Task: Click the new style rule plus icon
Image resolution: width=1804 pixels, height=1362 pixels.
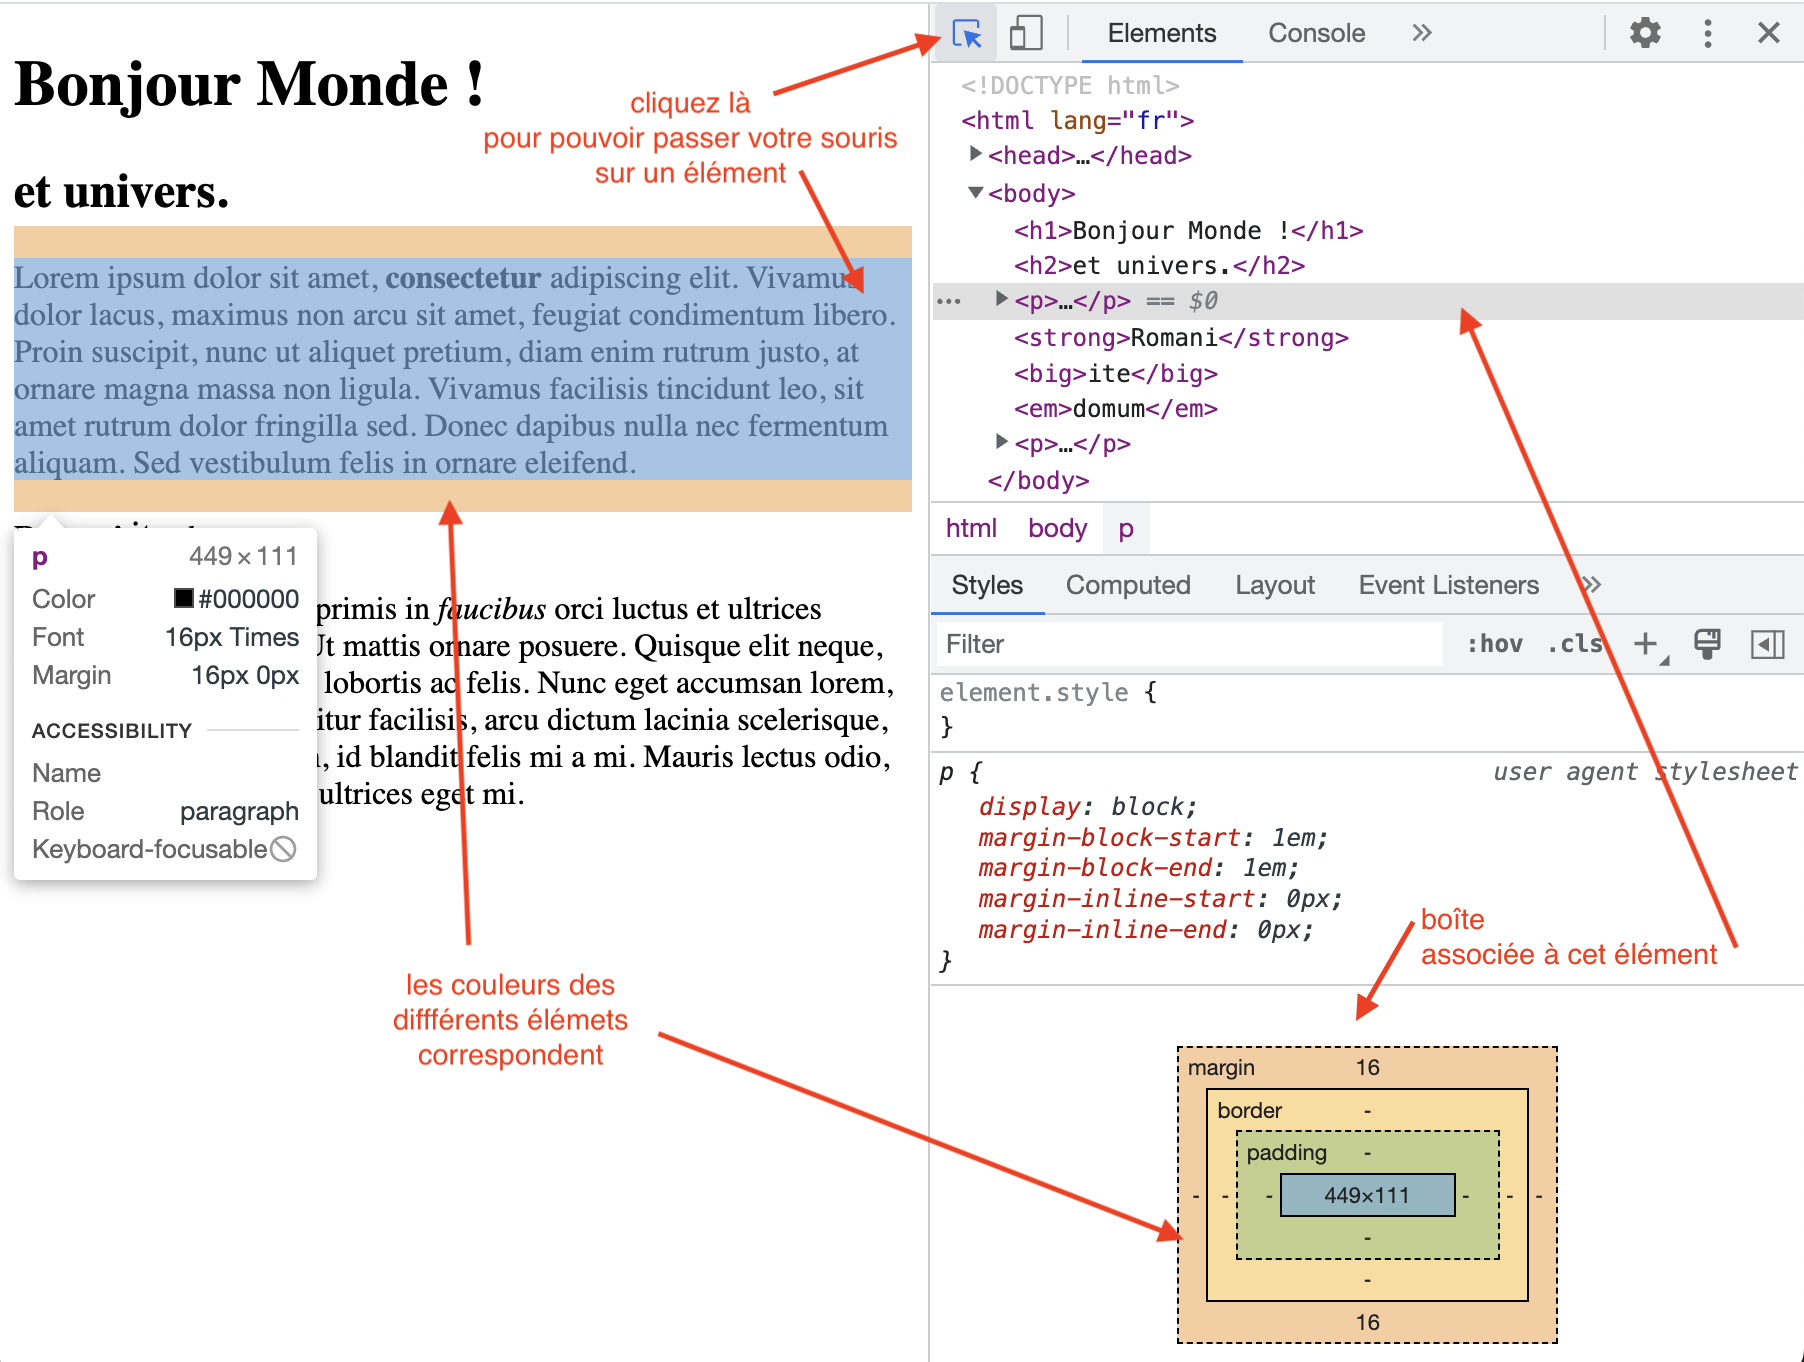Action: pyautogui.click(x=1645, y=645)
